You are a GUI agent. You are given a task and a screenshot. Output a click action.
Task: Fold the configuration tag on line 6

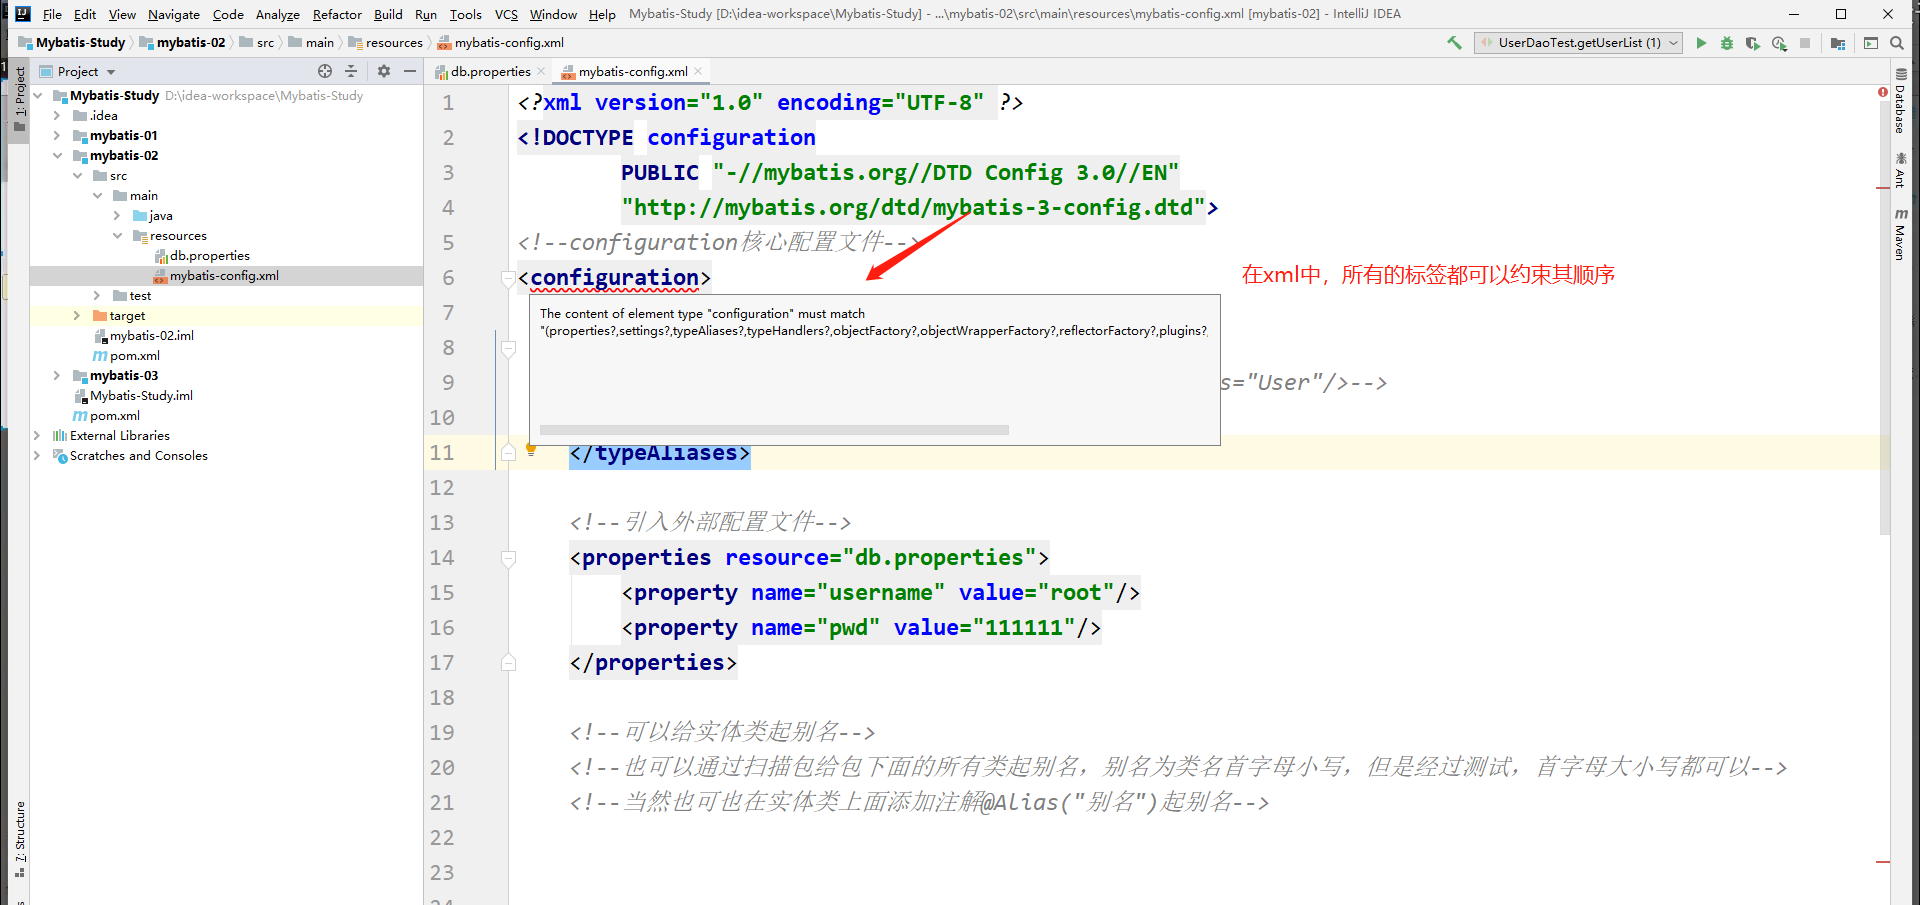point(508,278)
